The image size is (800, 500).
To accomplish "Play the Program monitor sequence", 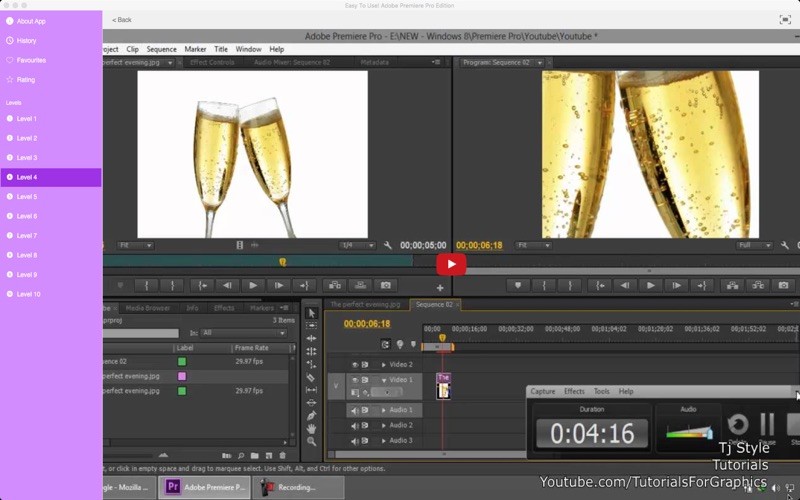I will pyautogui.click(x=651, y=286).
